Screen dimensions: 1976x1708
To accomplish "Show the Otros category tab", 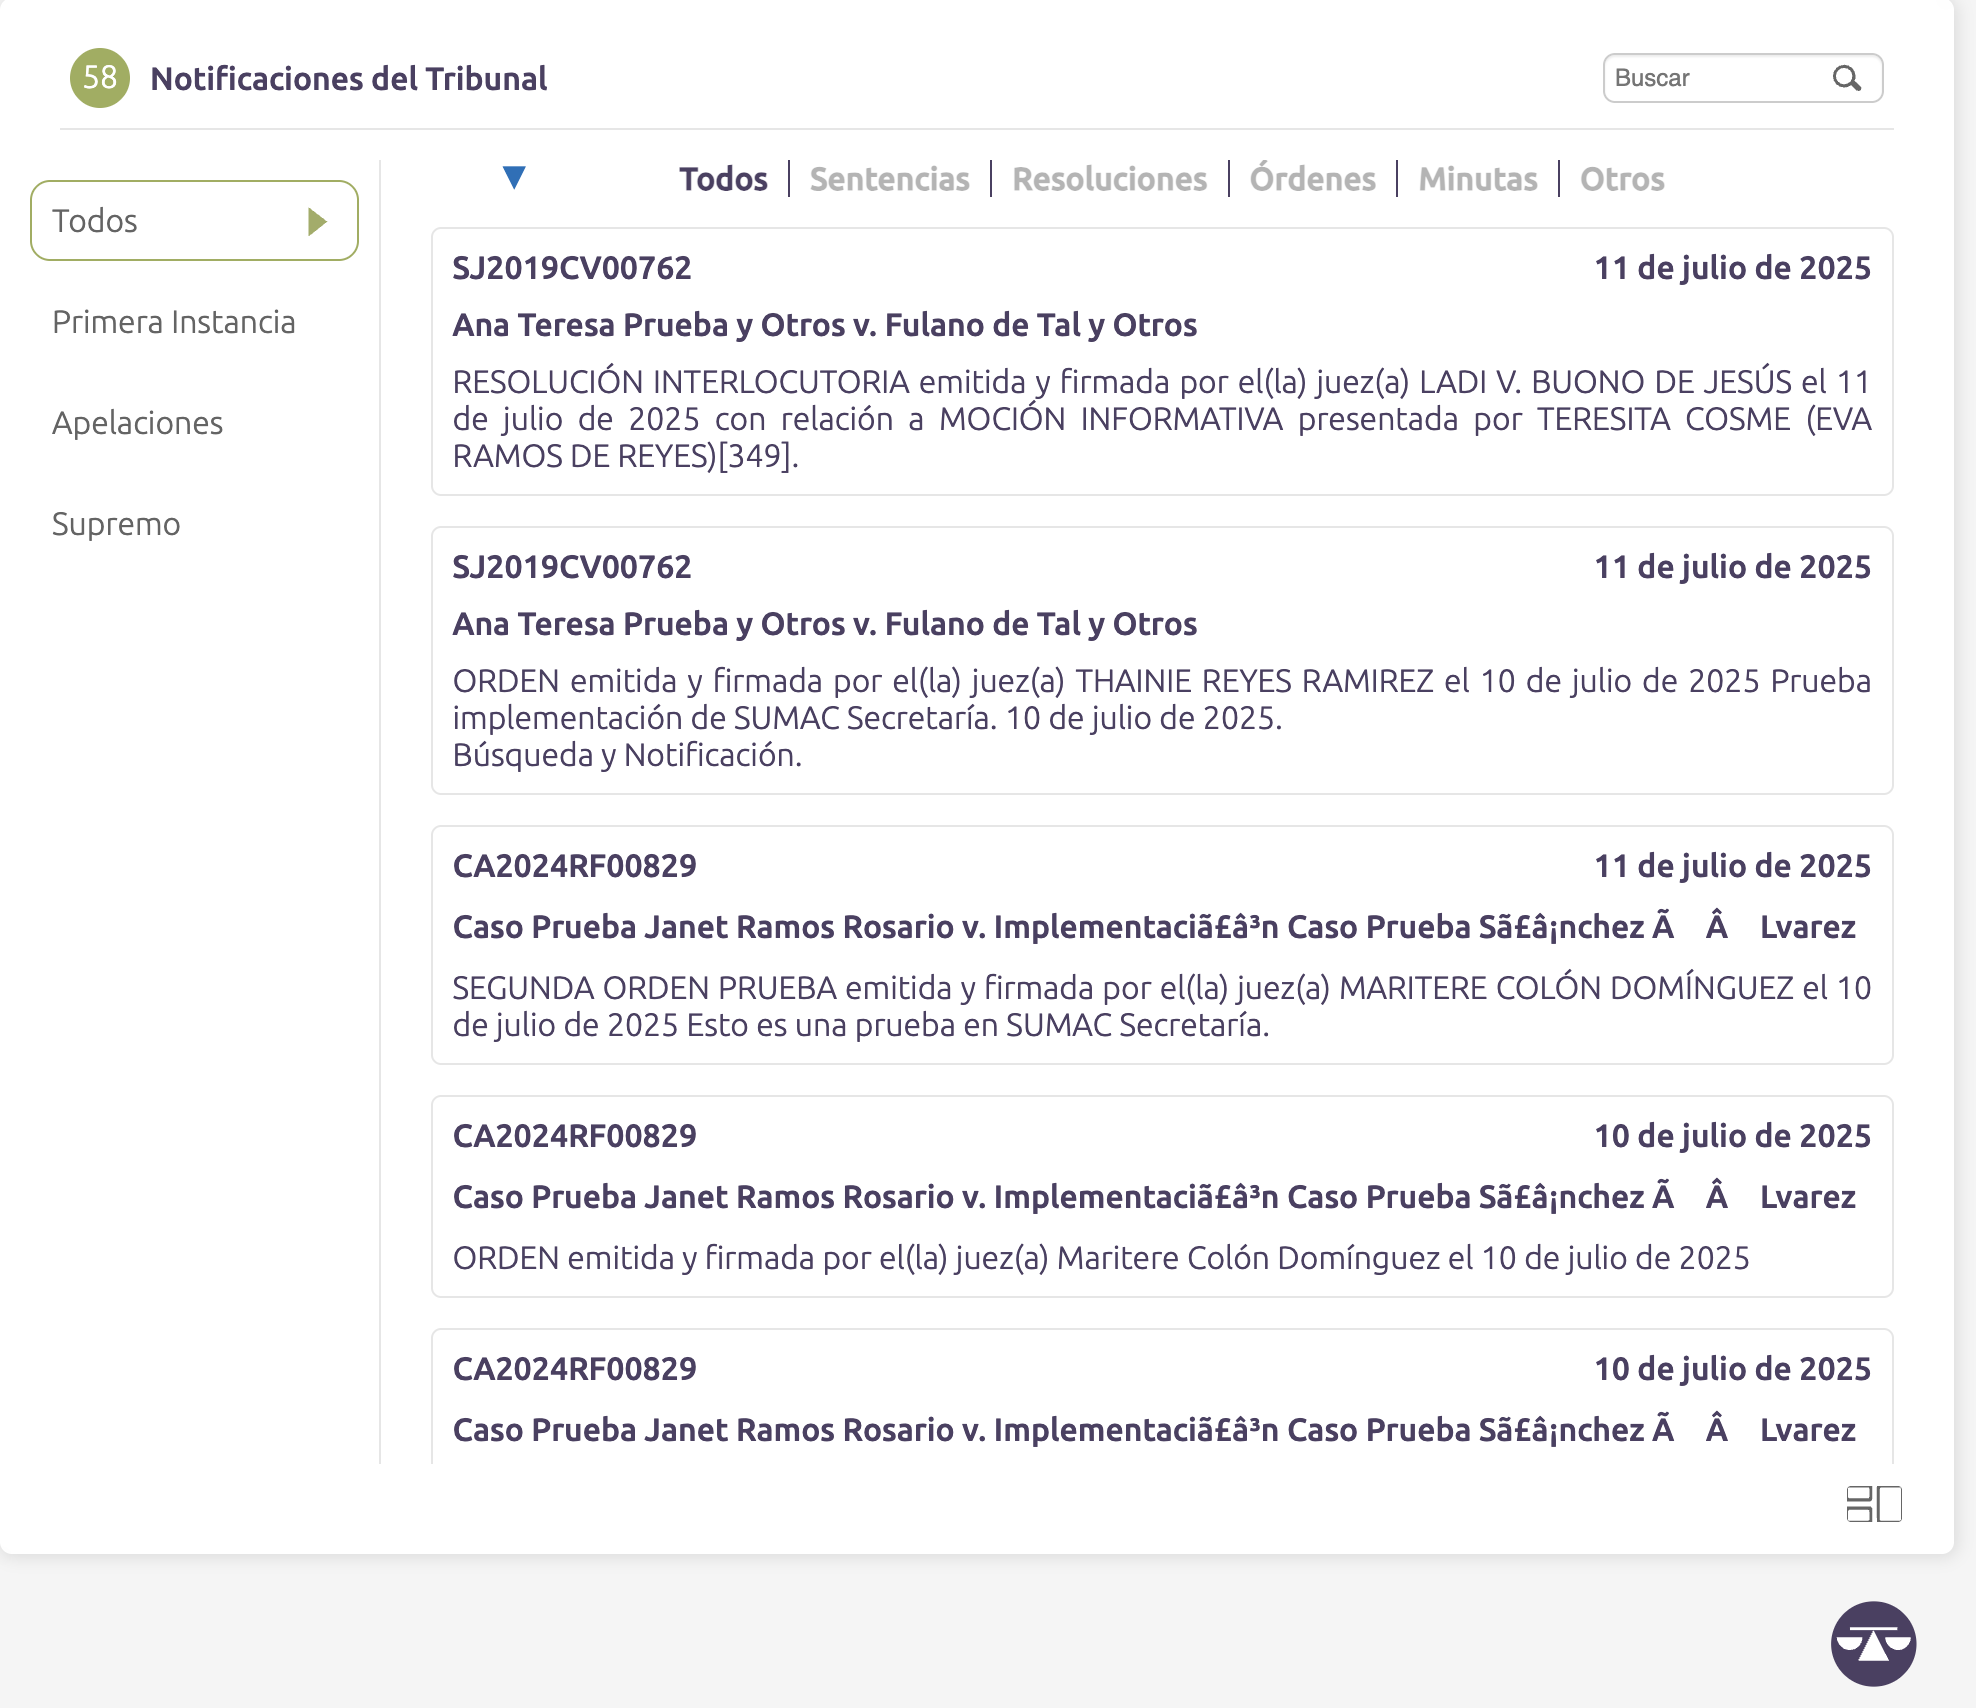I will pyautogui.click(x=1621, y=179).
